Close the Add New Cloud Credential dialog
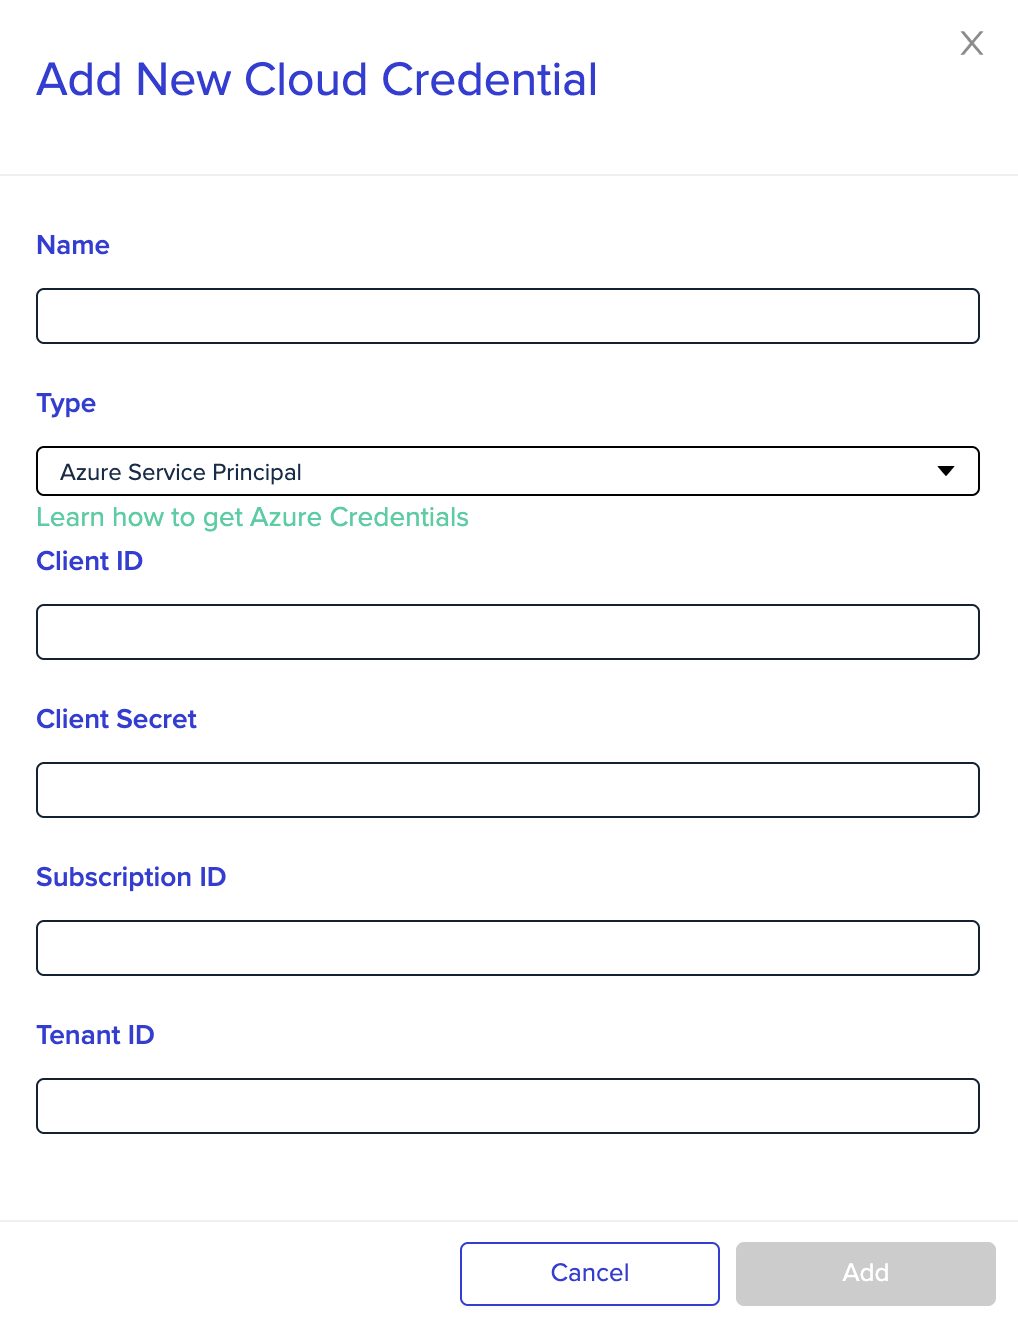The width and height of the screenshot is (1018, 1318). tap(971, 43)
